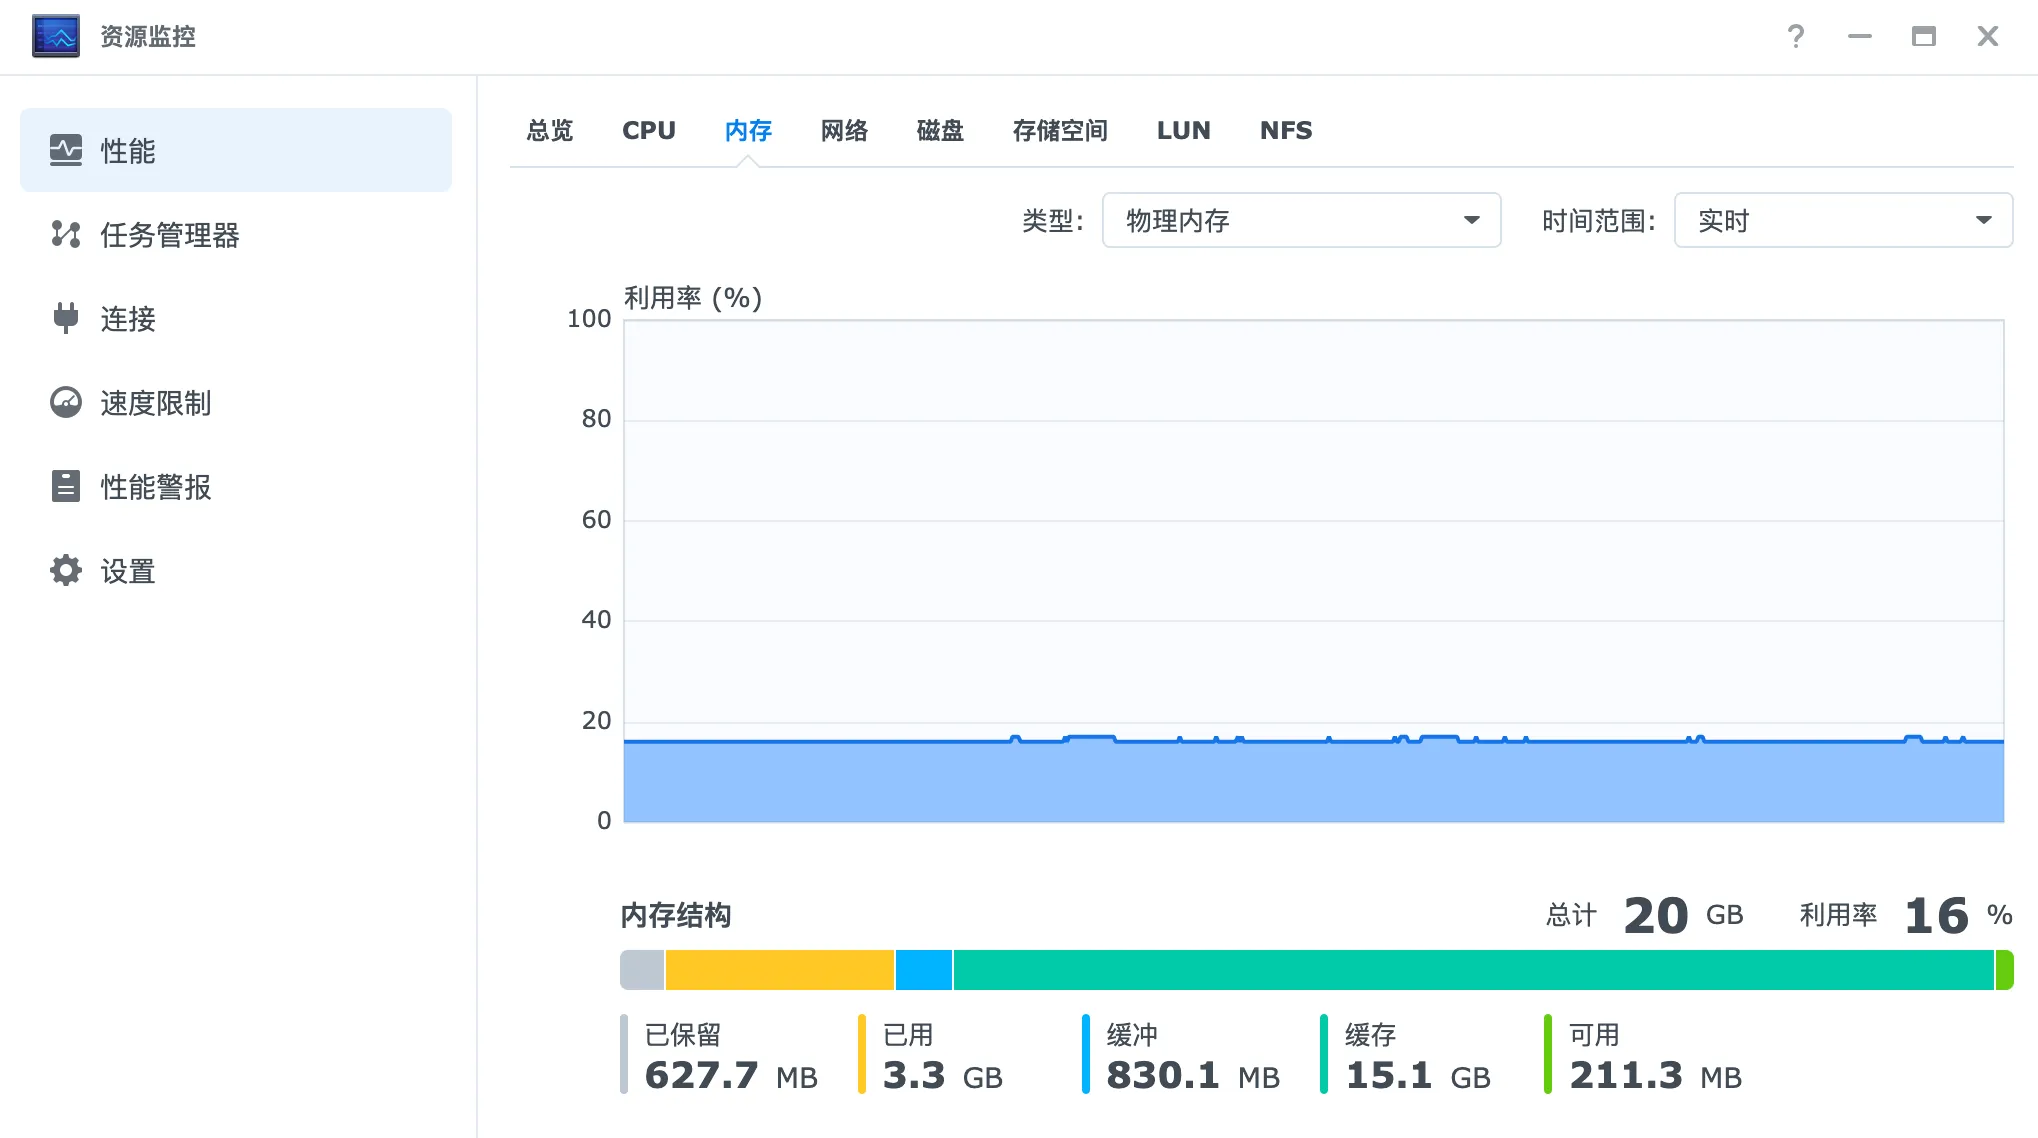The image size is (2038, 1138).
Task: Expand the 物理内存 type dropdown
Action: pos(1300,220)
